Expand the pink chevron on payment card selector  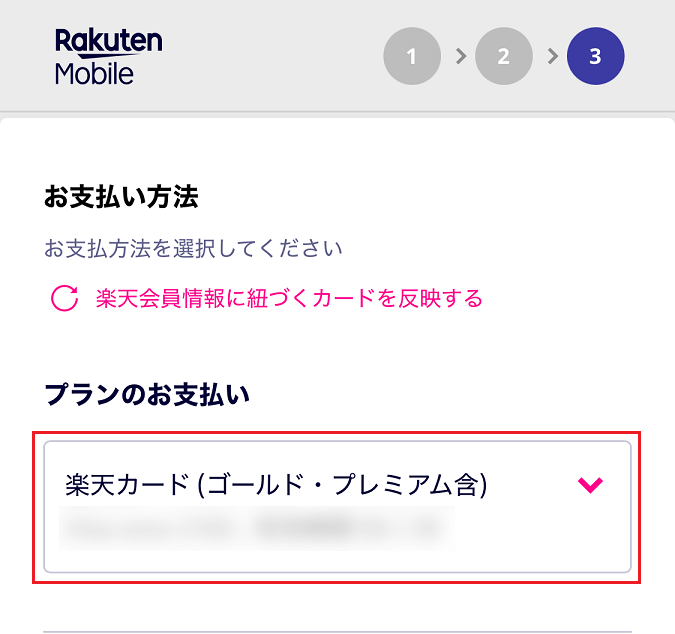pos(591,485)
